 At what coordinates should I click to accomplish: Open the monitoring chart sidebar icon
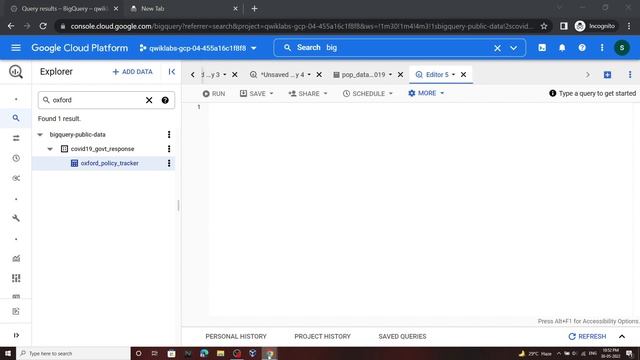[x=16, y=258]
